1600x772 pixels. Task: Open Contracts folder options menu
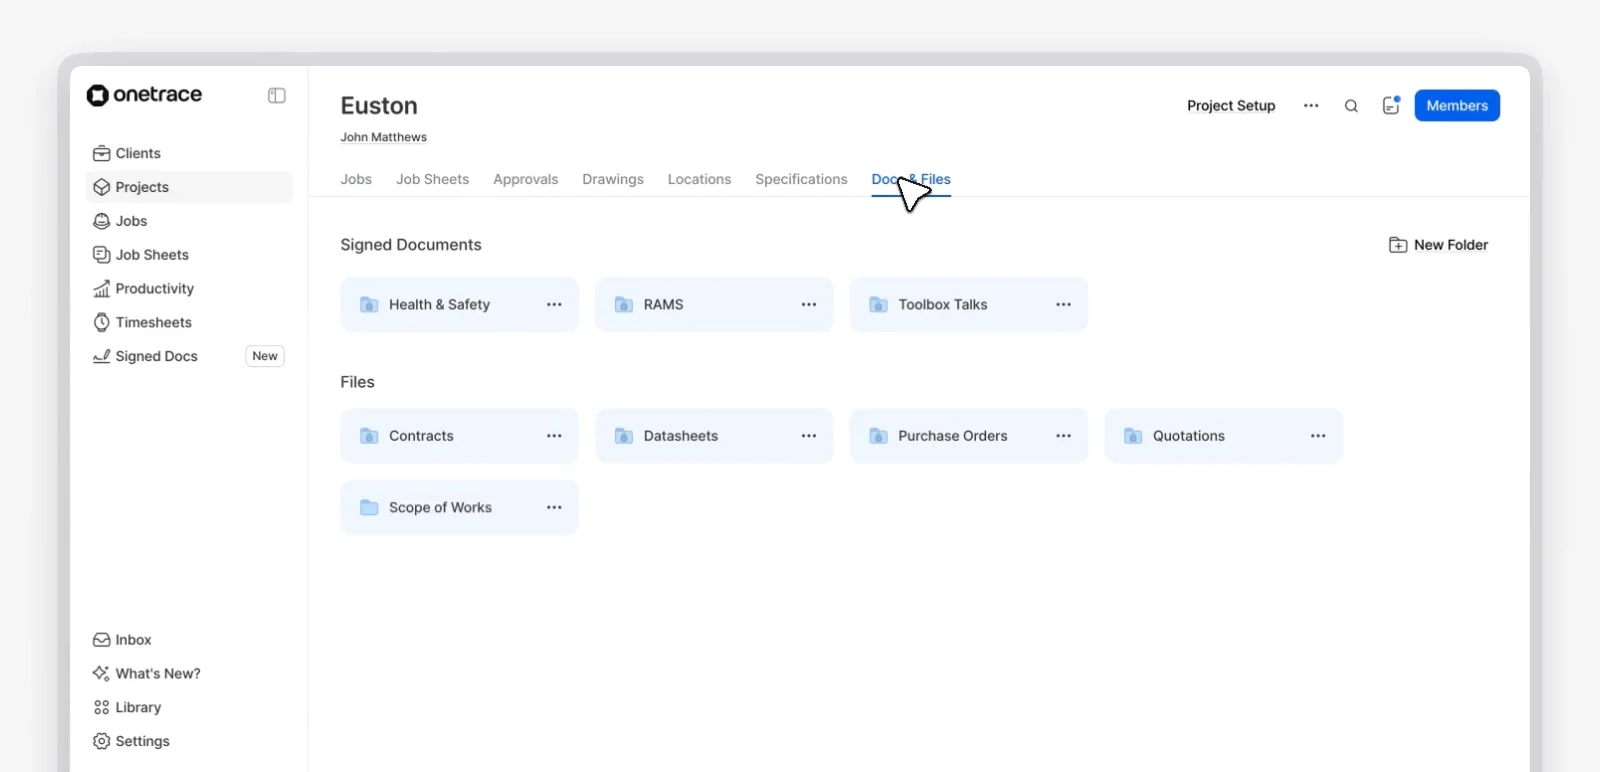(554, 436)
